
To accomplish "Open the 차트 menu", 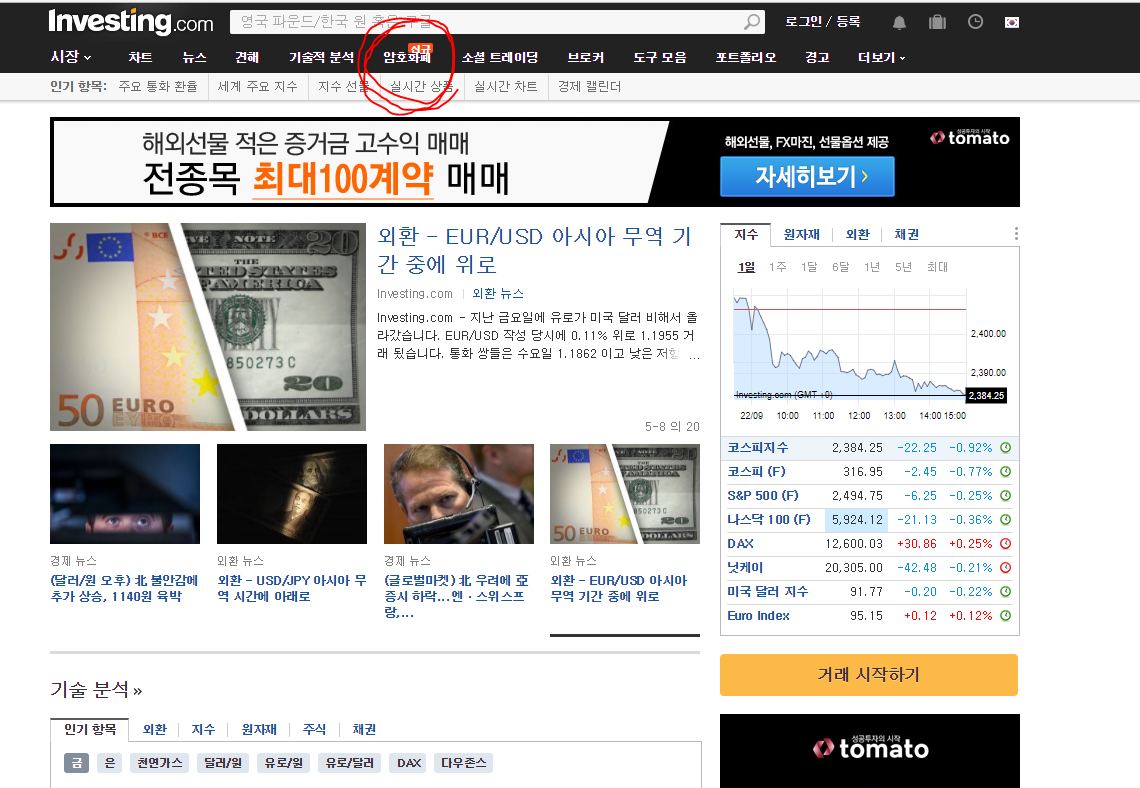I will pyautogui.click(x=140, y=57).
